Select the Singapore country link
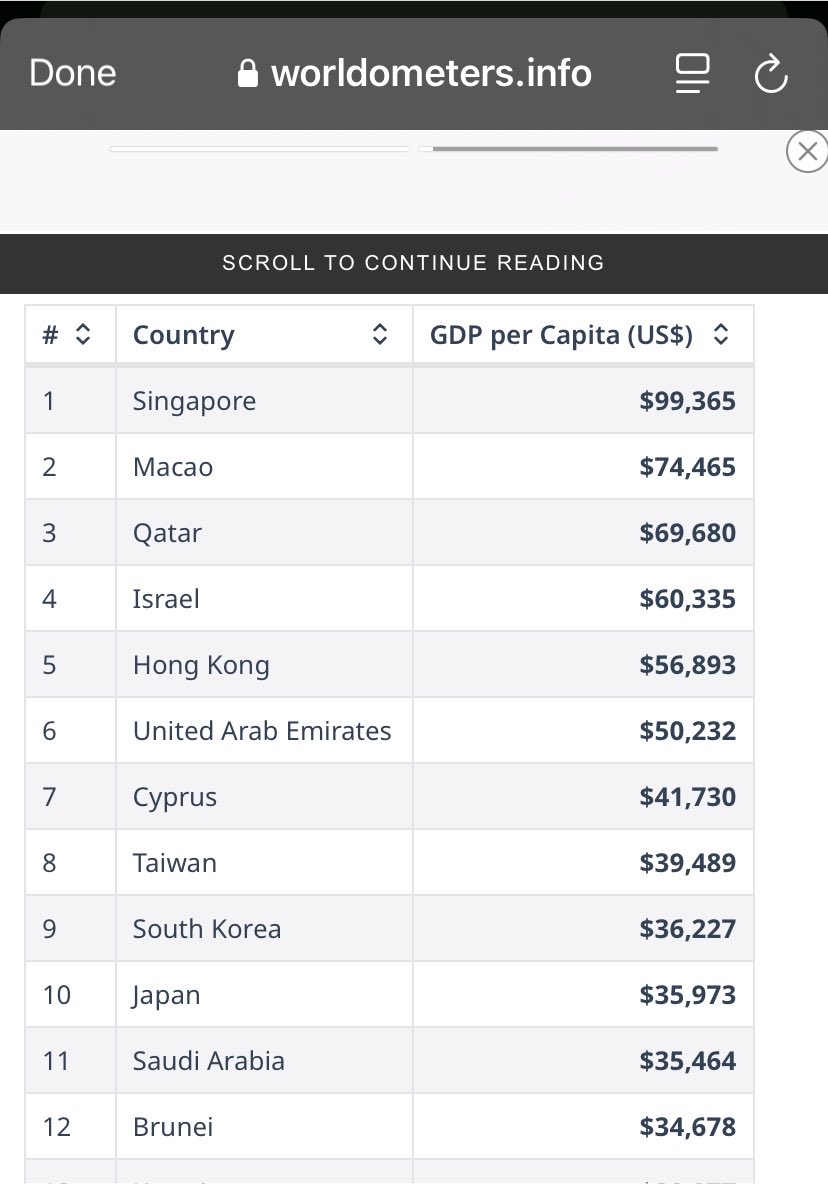Image resolution: width=828 pixels, height=1184 pixels. coord(194,401)
